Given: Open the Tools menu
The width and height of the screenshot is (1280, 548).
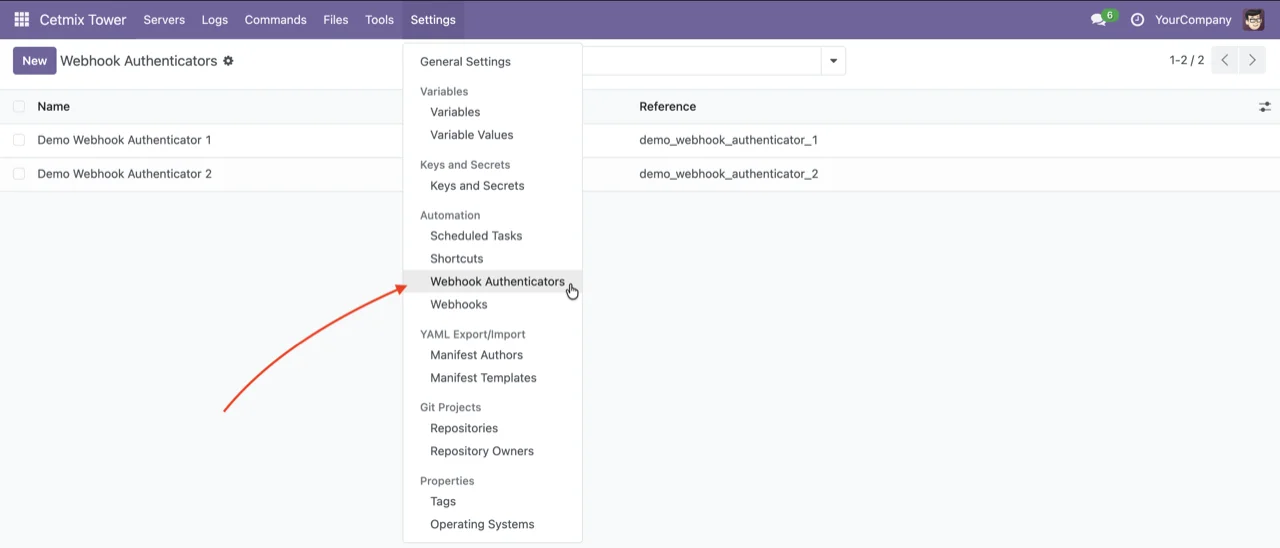Looking at the screenshot, I should [x=379, y=20].
